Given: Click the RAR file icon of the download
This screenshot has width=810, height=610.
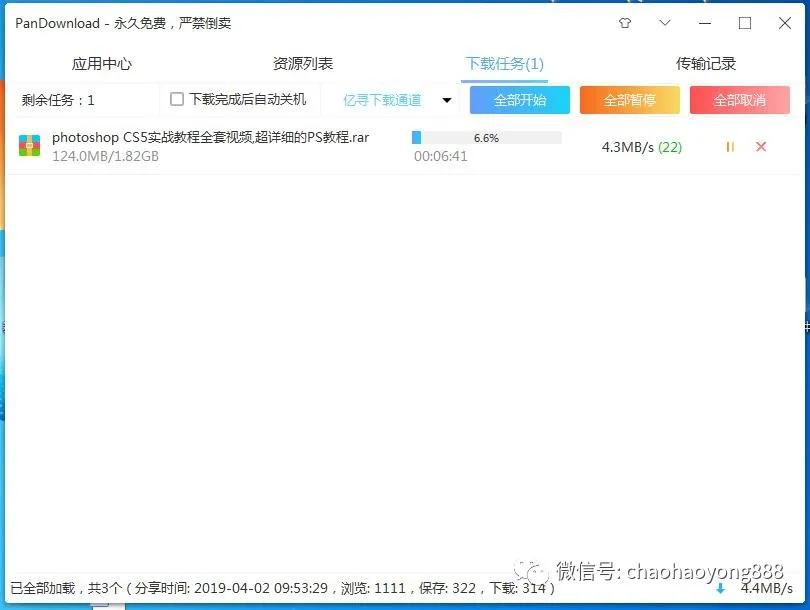Looking at the screenshot, I should coord(31,146).
